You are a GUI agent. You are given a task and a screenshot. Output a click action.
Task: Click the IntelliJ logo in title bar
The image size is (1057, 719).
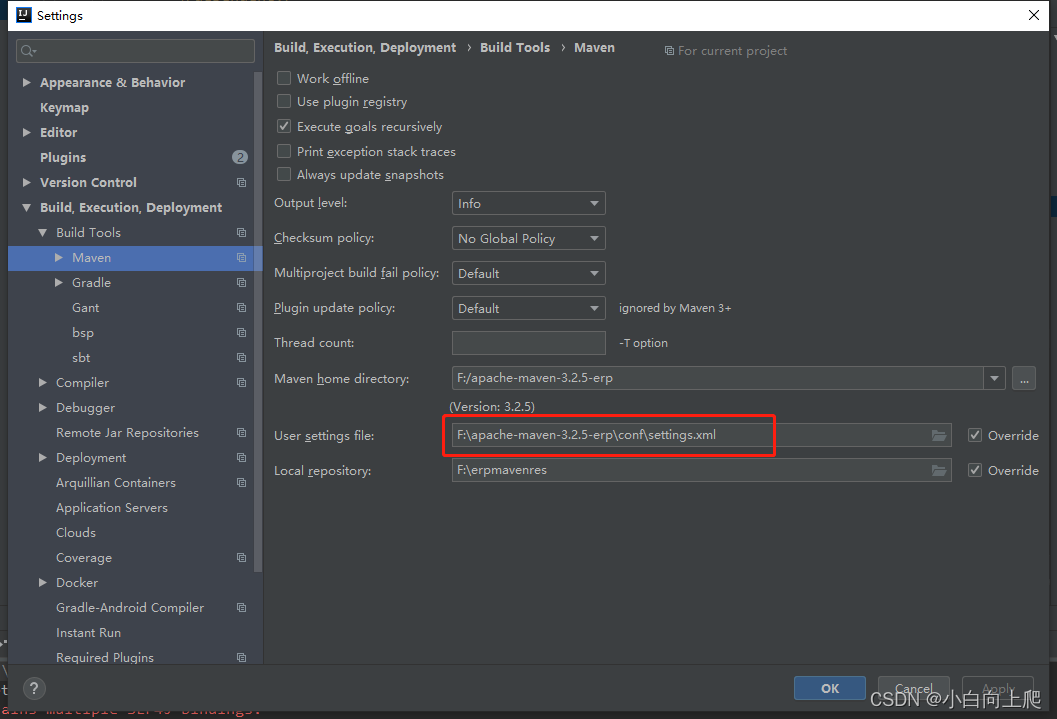click(x=24, y=15)
